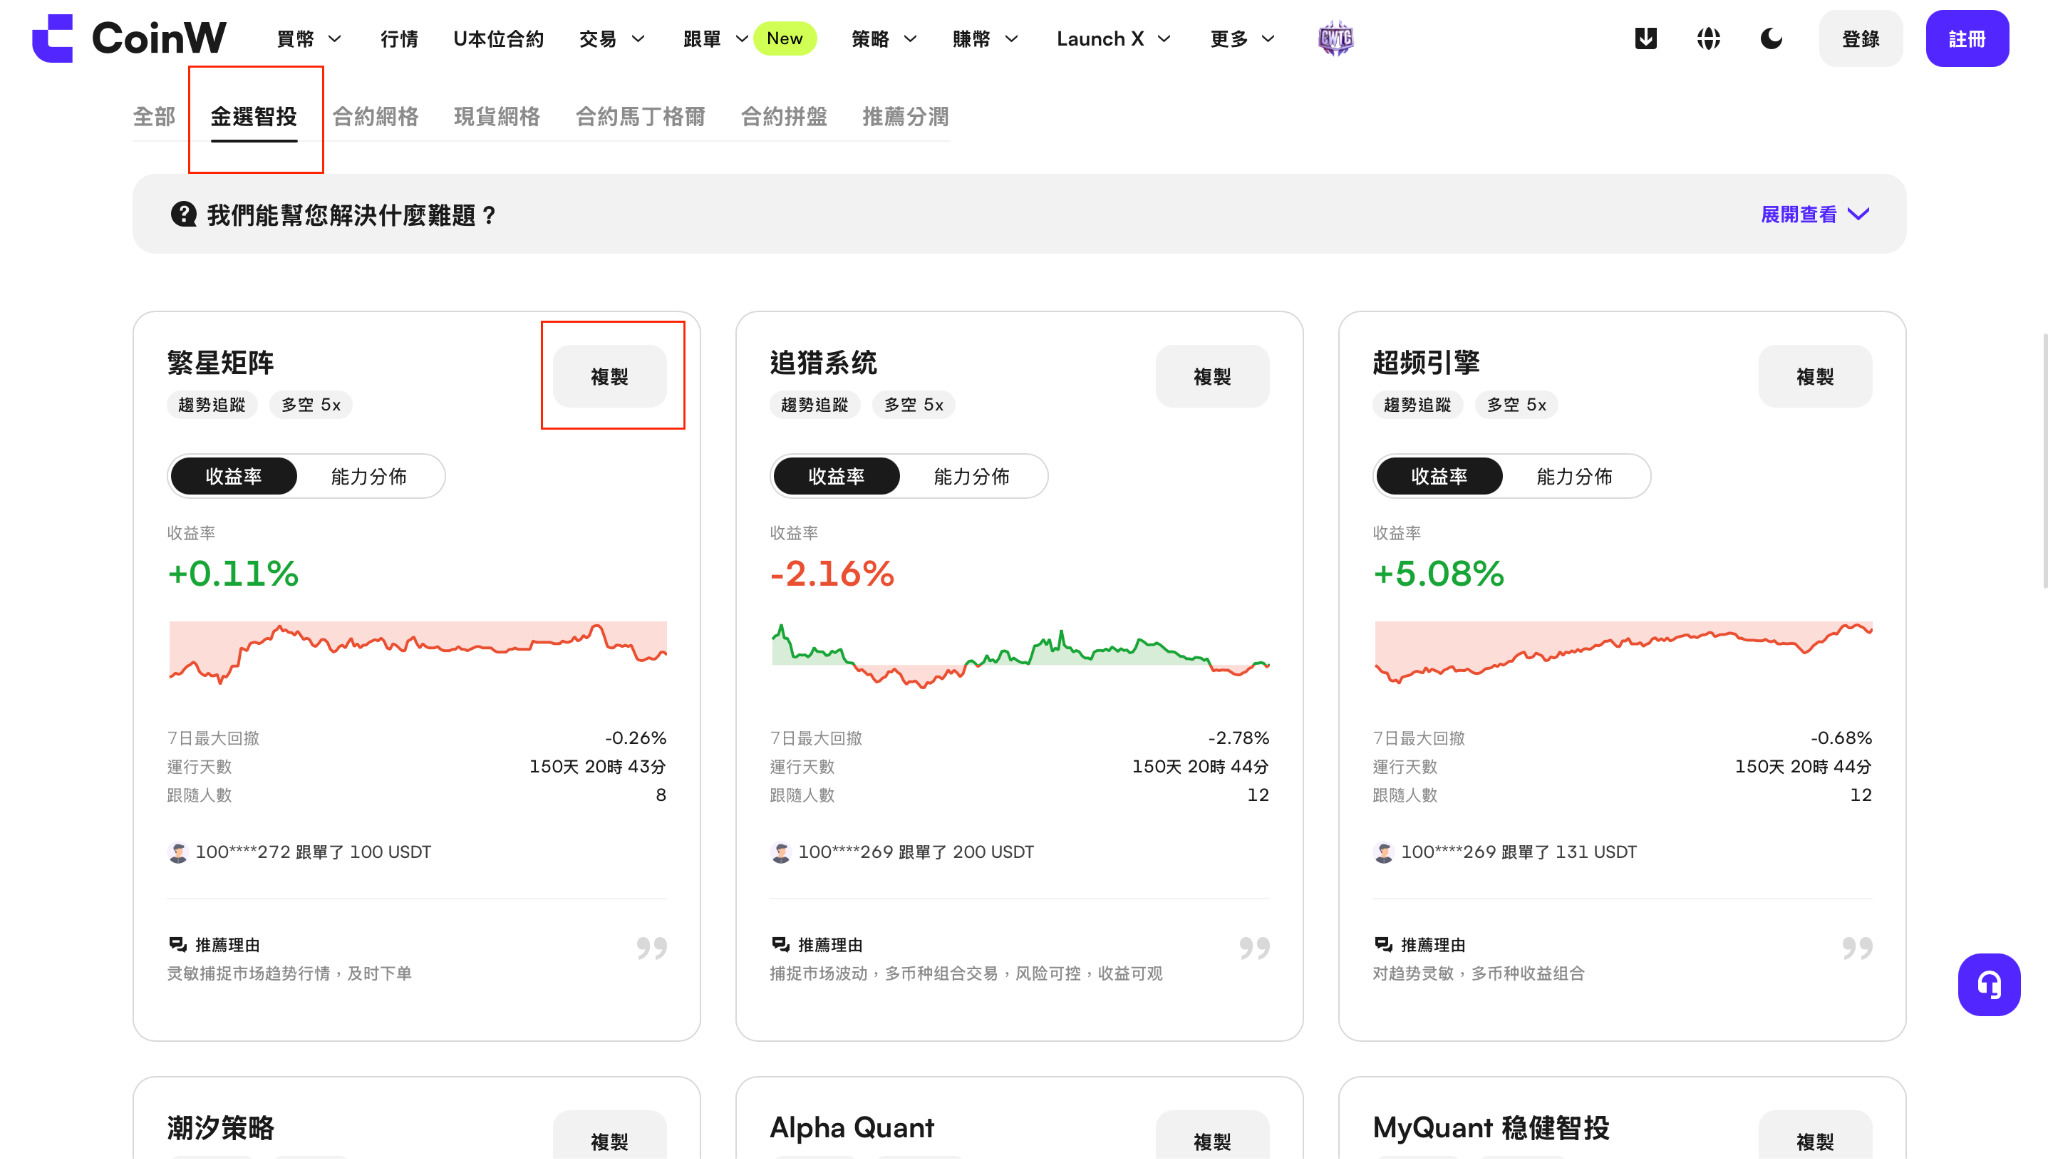
Task: Click quotation mark icon in 追猎系统 card
Action: [1255, 947]
